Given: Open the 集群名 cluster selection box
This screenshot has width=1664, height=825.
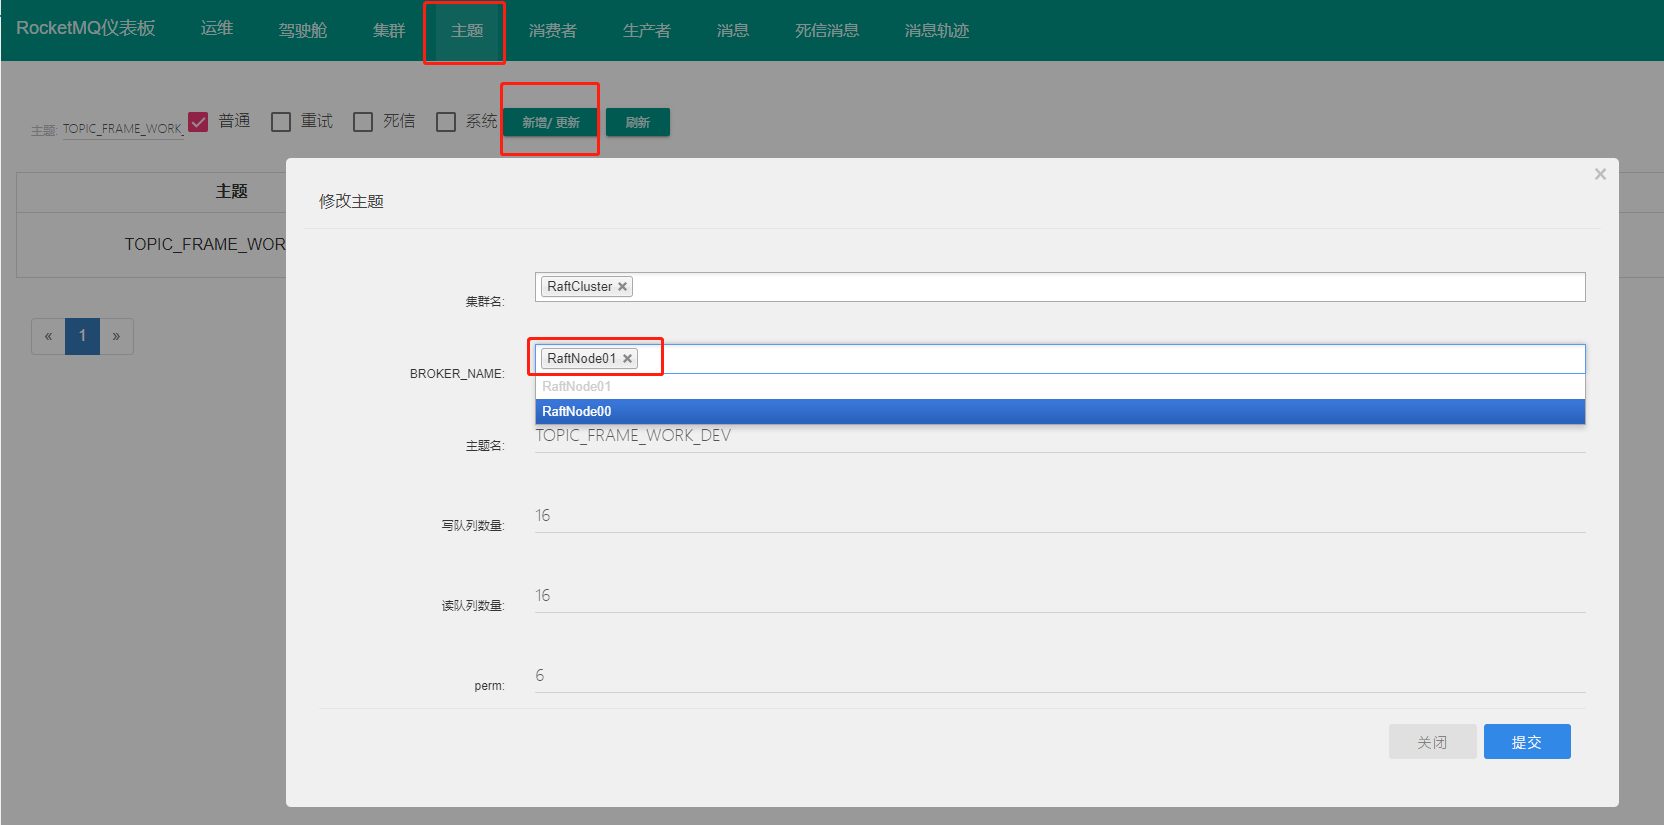Looking at the screenshot, I should pyautogui.click(x=1060, y=287).
